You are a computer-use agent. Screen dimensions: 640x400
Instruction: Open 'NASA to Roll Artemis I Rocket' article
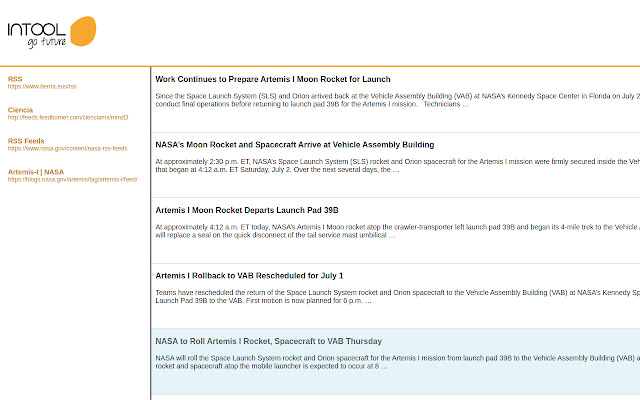coord(269,341)
